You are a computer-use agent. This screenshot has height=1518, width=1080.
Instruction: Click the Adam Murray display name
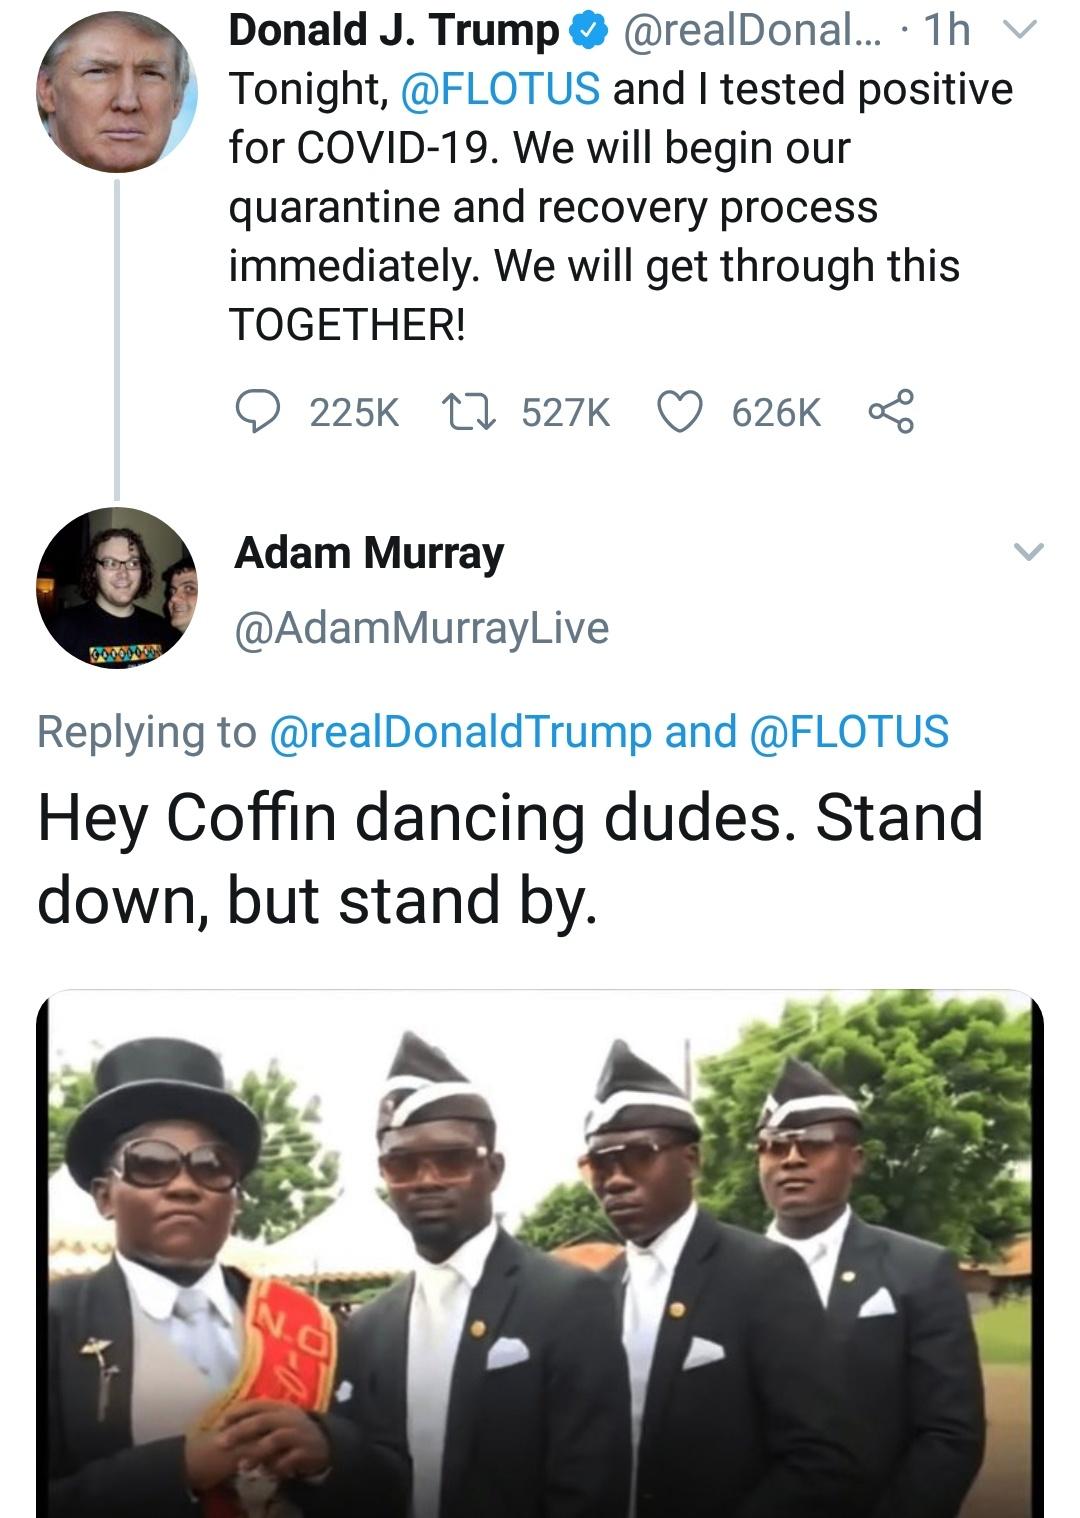[x=369, y=552]
